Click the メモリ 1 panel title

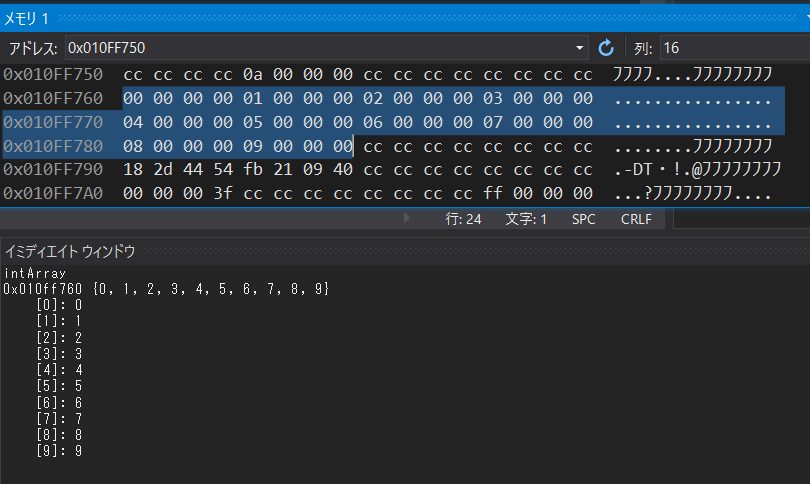(x=27, y=19)
